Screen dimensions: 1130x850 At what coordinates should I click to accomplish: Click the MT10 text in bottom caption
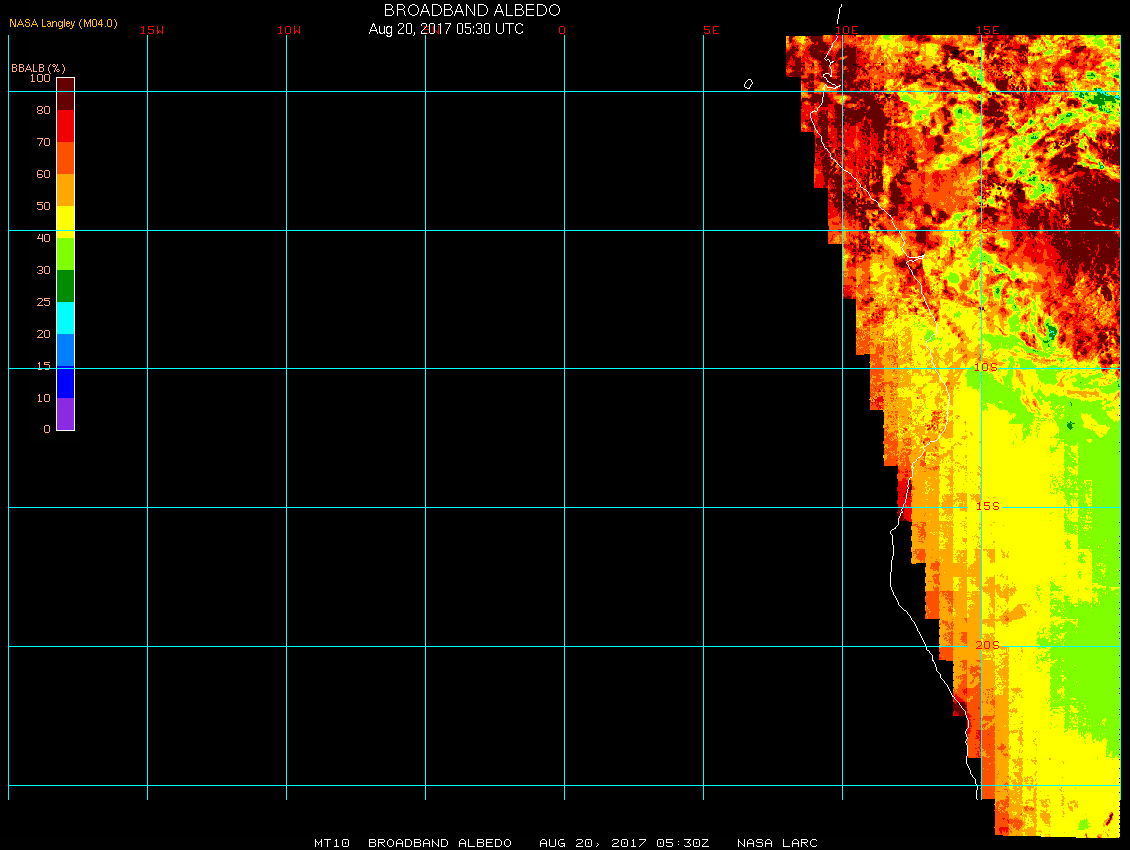click(330, 843)
